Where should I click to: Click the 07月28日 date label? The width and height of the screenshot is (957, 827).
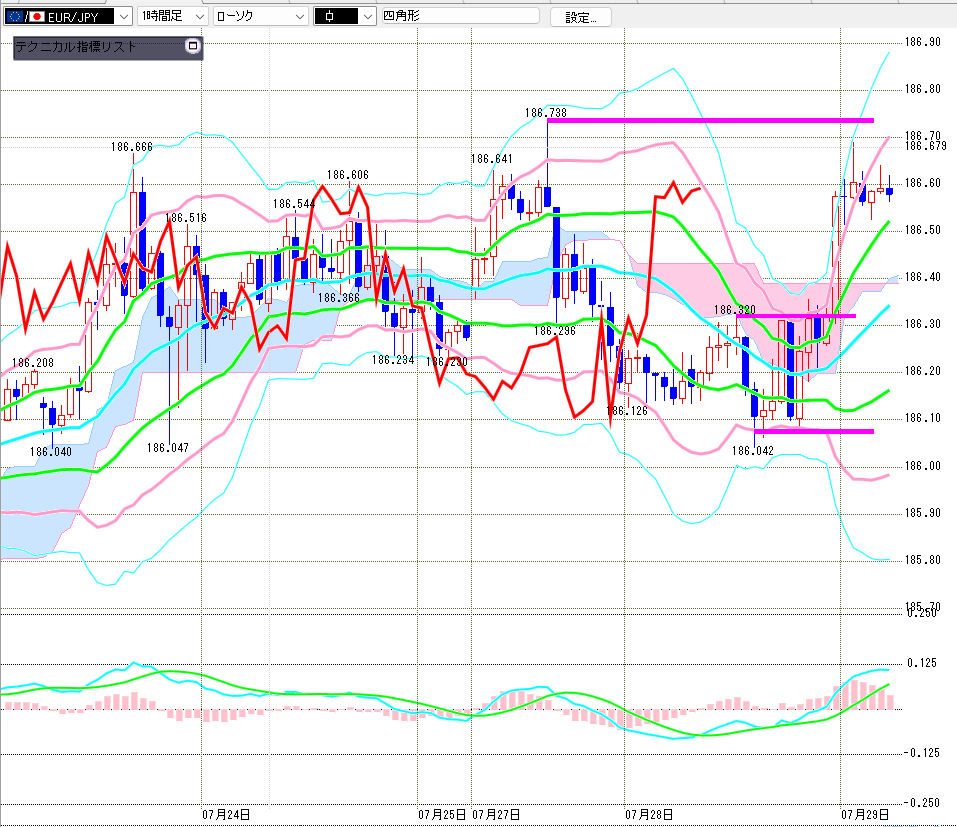click(649, 815)
